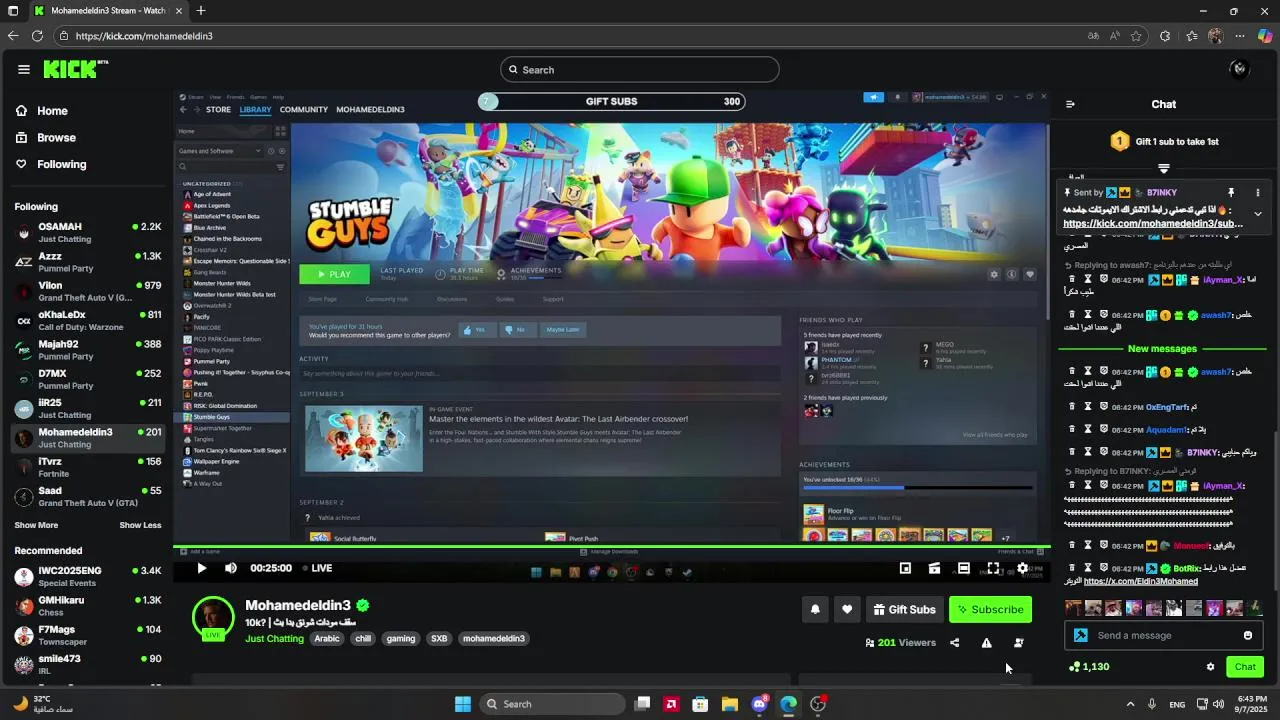
Task: Unpin the pinned chat message
Action: [1231, 192]
